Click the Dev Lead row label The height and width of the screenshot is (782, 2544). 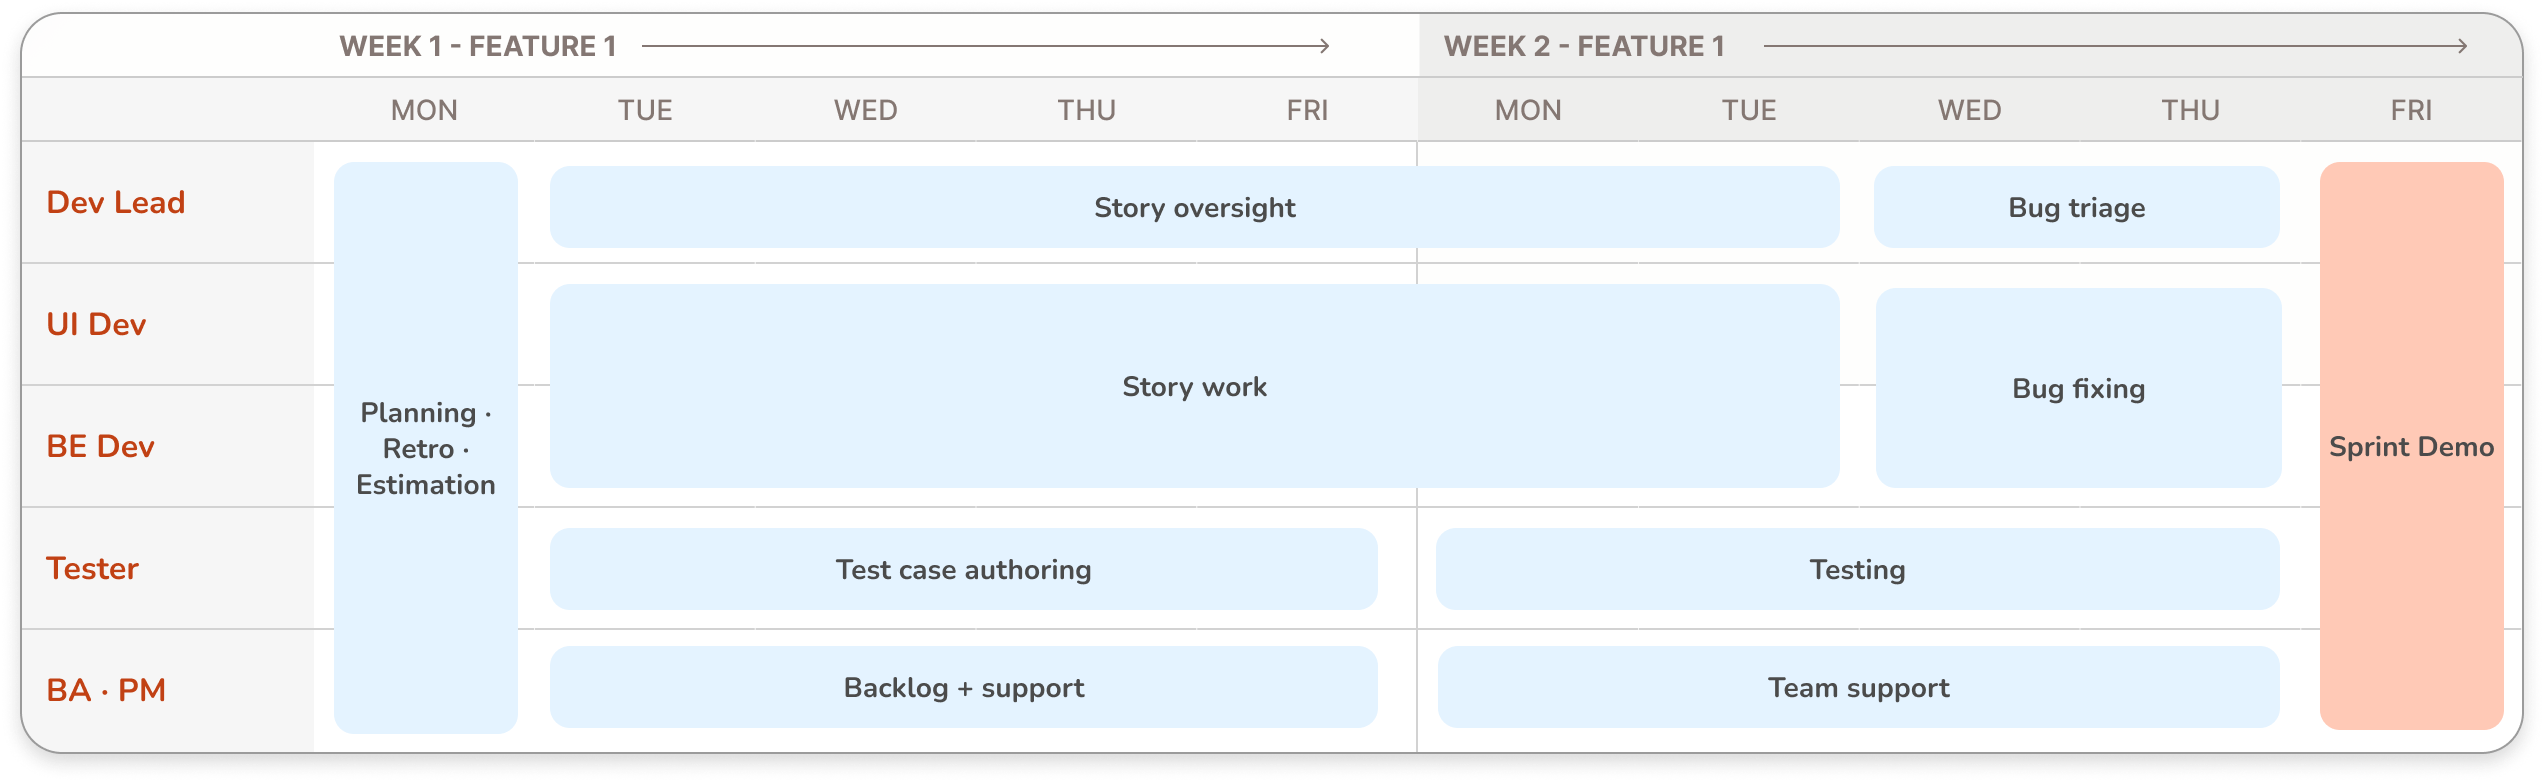point(116,202)
